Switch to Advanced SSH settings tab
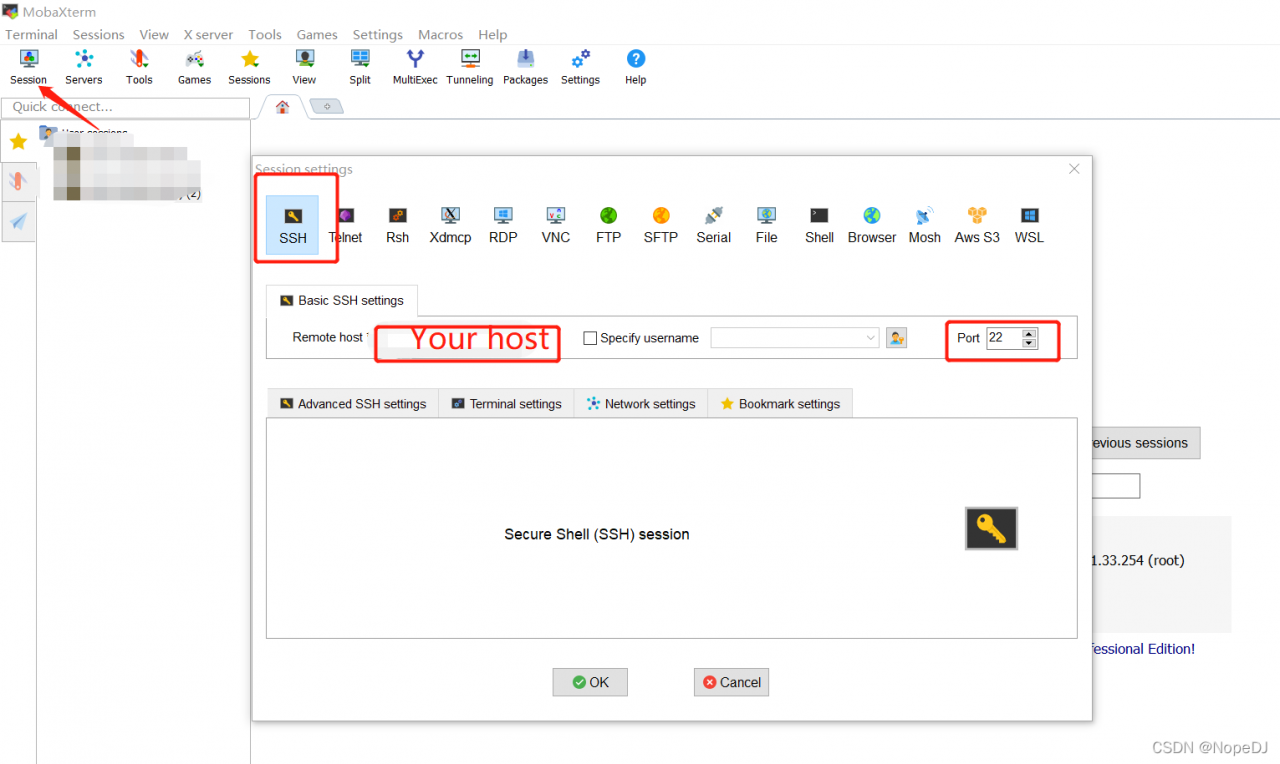 (x=353, y=404)
